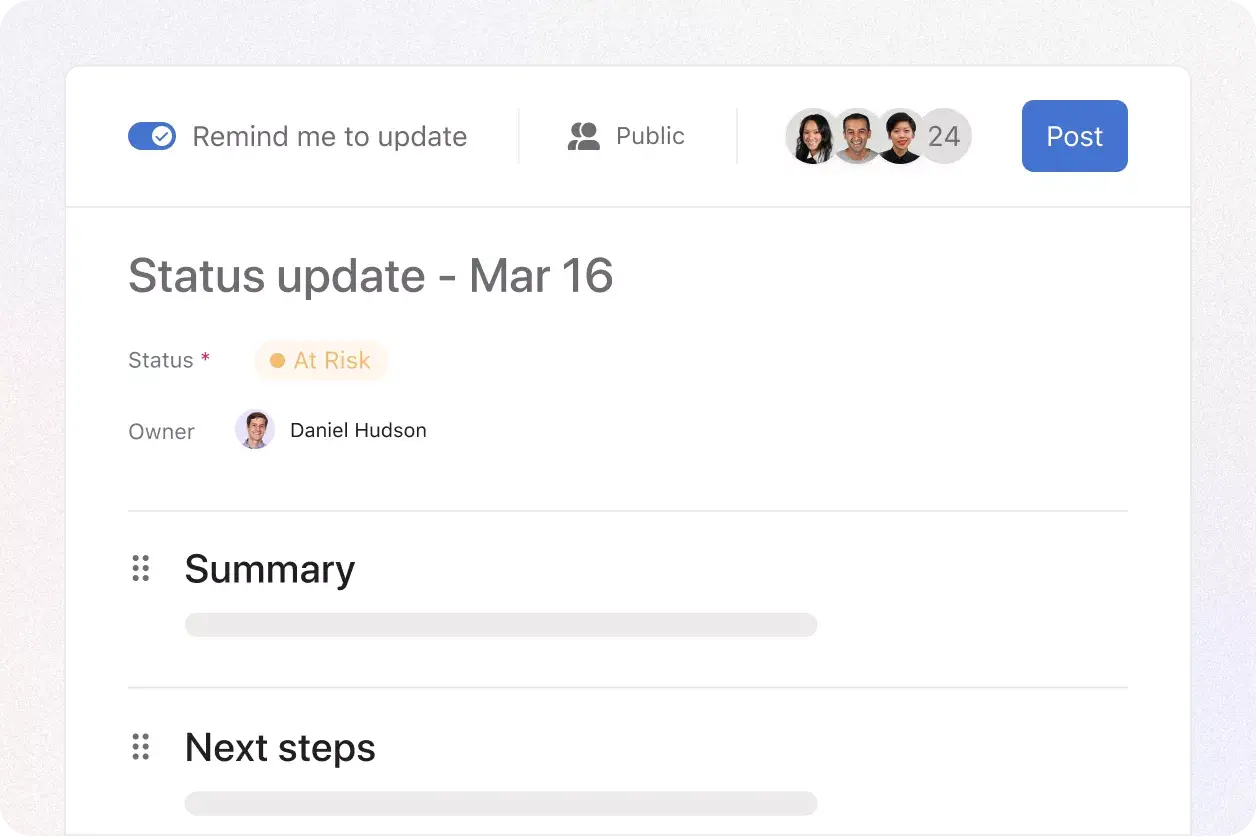Click the Status update title to edit it
The image size is (1256, 836).
tap(370, 276)
